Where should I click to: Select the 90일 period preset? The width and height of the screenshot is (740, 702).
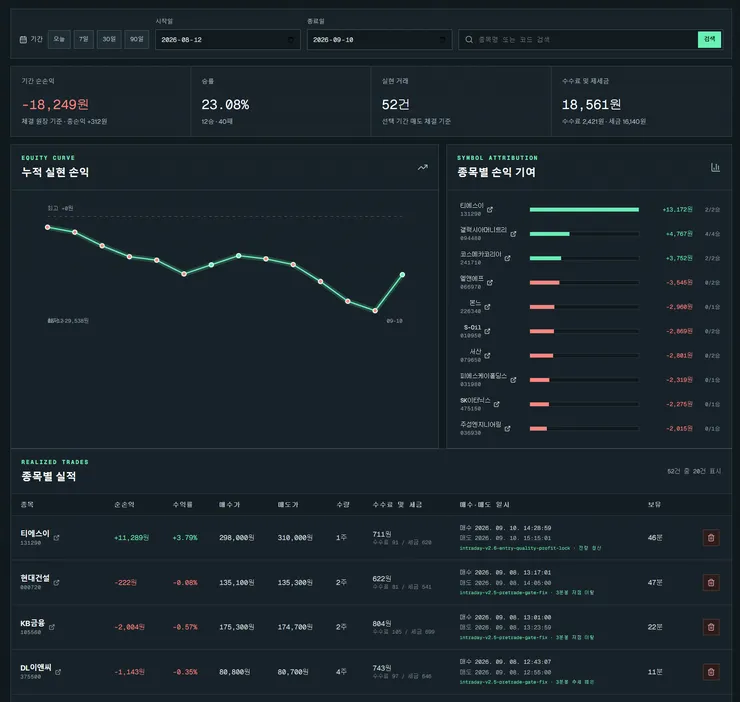click(137, 39)
